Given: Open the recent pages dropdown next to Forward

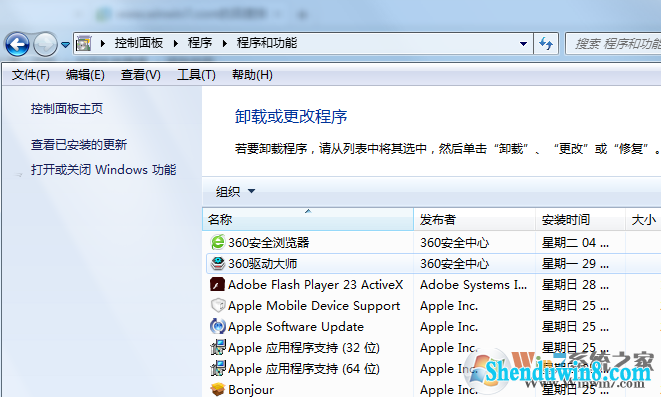Looking at the screenshot, I should pos(65,44).
